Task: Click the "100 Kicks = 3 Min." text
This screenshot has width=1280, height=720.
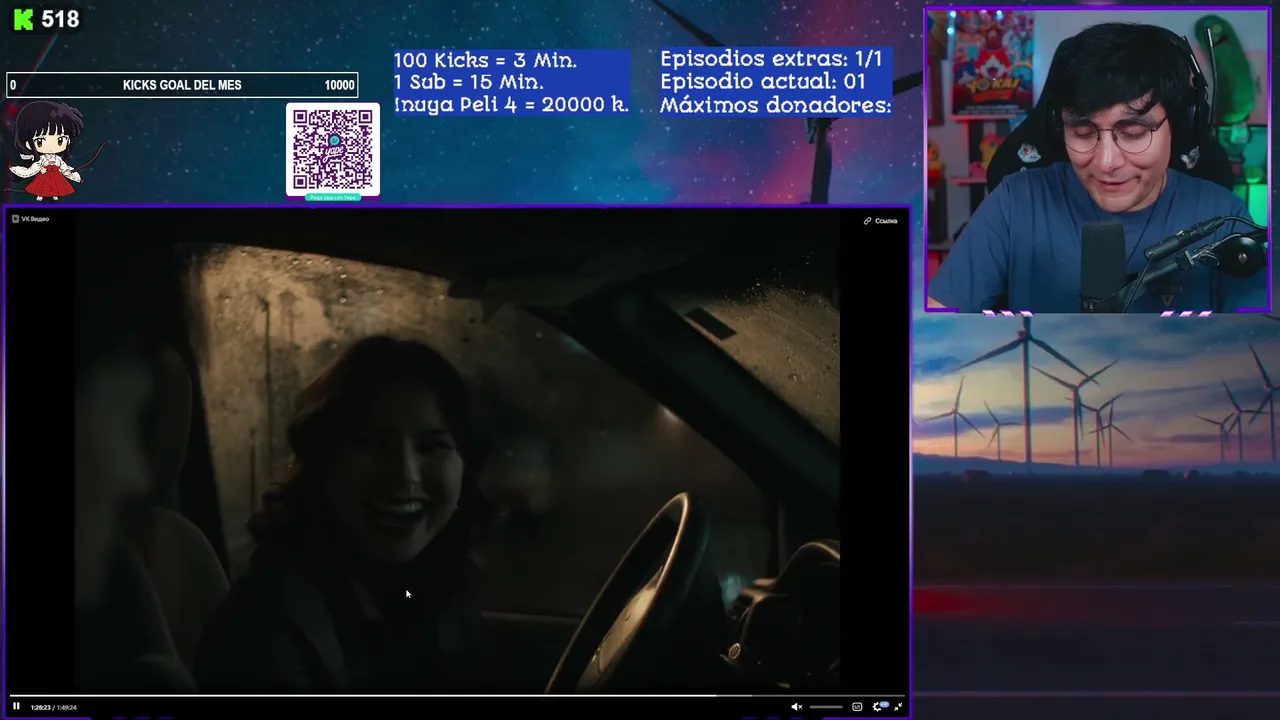Action: point(485,60)
